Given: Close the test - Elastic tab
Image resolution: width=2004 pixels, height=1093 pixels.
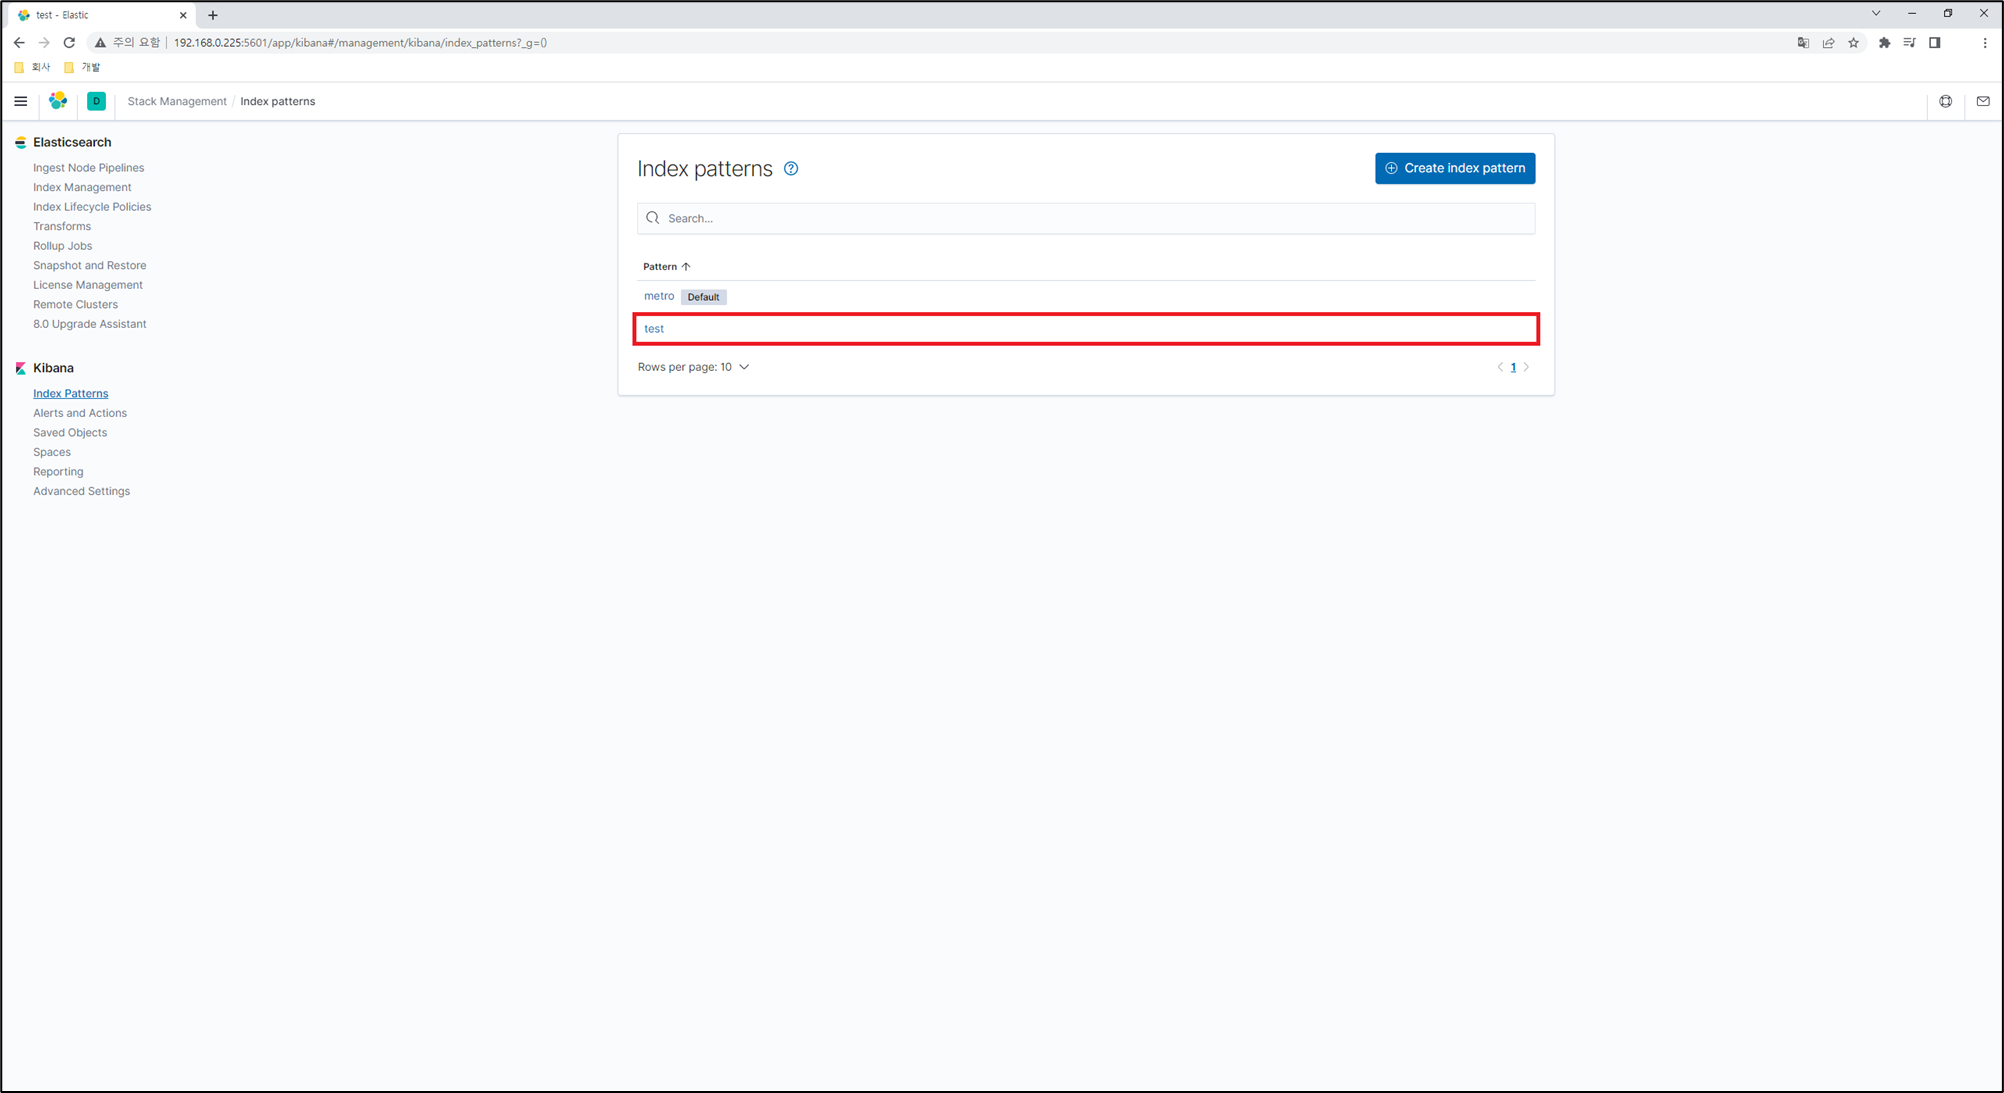Looking at the screenshot, I should [x=183, y=15].
